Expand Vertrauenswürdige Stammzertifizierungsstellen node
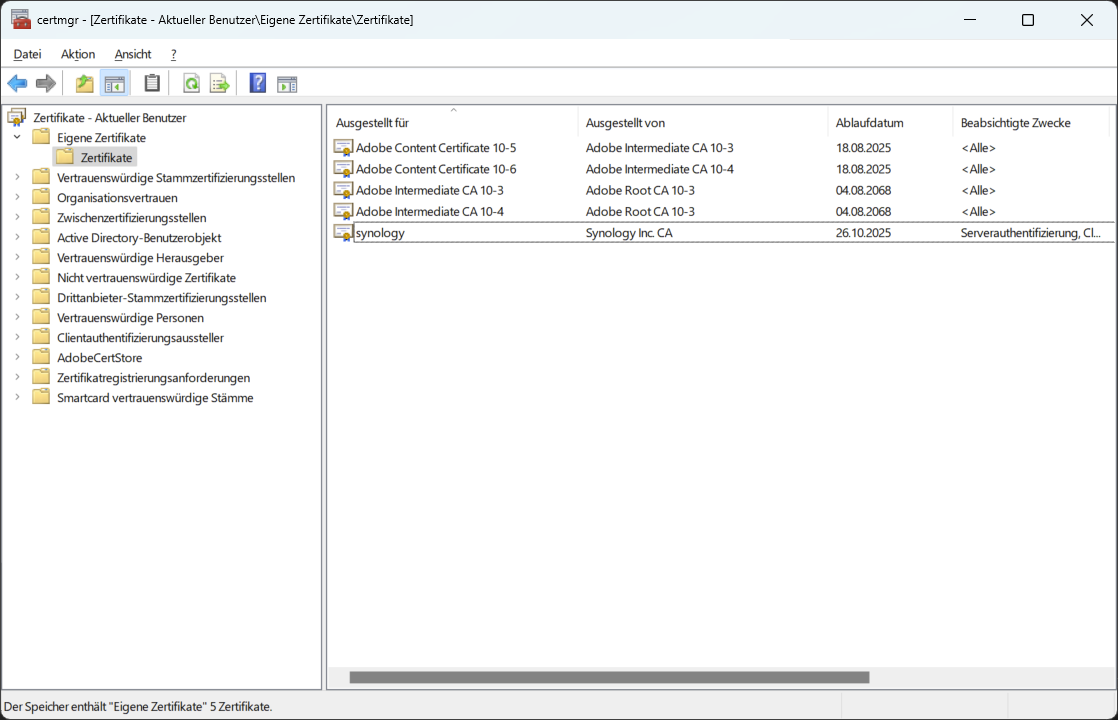Viewport: 1118px width, 720px height. 17,177
